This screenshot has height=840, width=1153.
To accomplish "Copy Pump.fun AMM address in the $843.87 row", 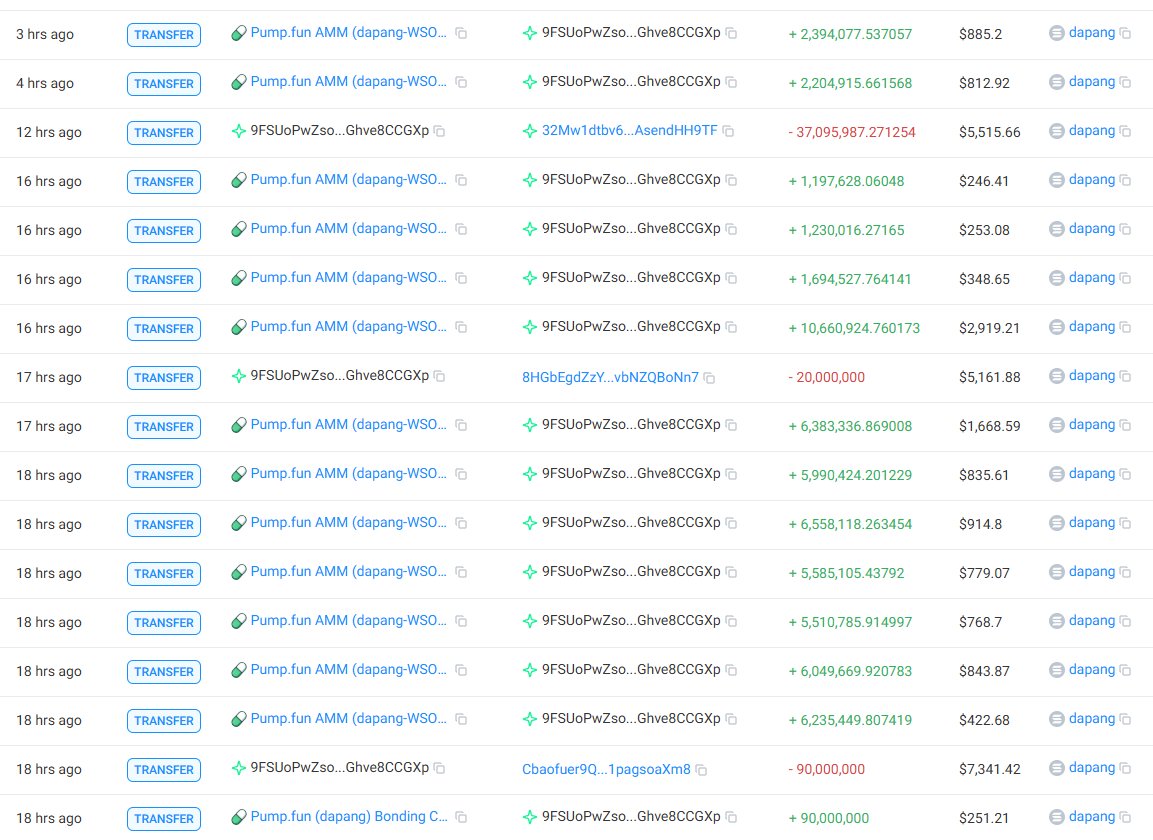I will coord(461,670).
